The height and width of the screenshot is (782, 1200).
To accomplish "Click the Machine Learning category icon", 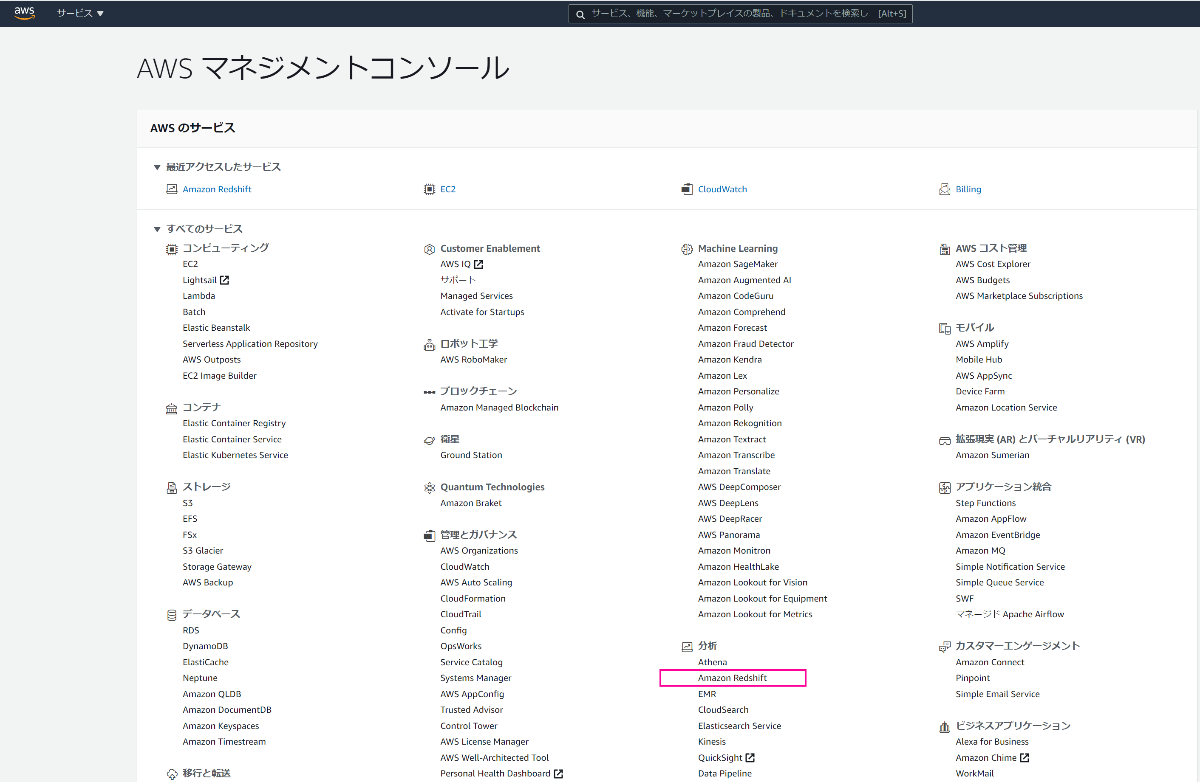I will pos(687,248).
